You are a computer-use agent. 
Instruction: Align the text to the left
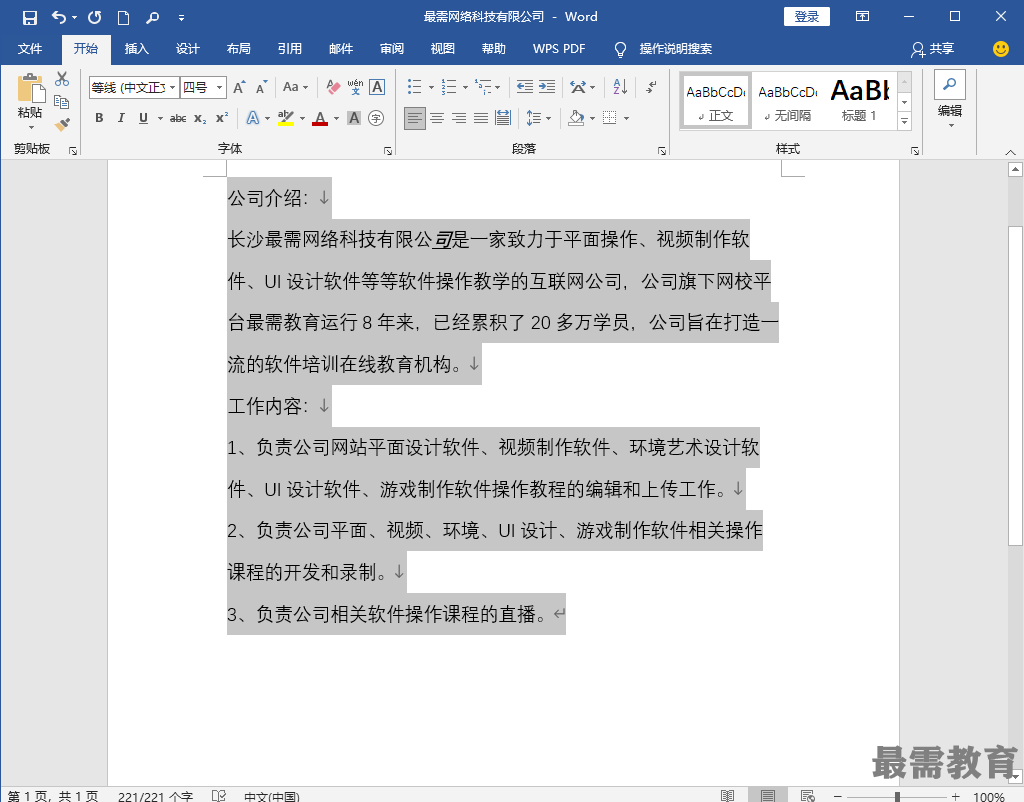pos(415,118)
